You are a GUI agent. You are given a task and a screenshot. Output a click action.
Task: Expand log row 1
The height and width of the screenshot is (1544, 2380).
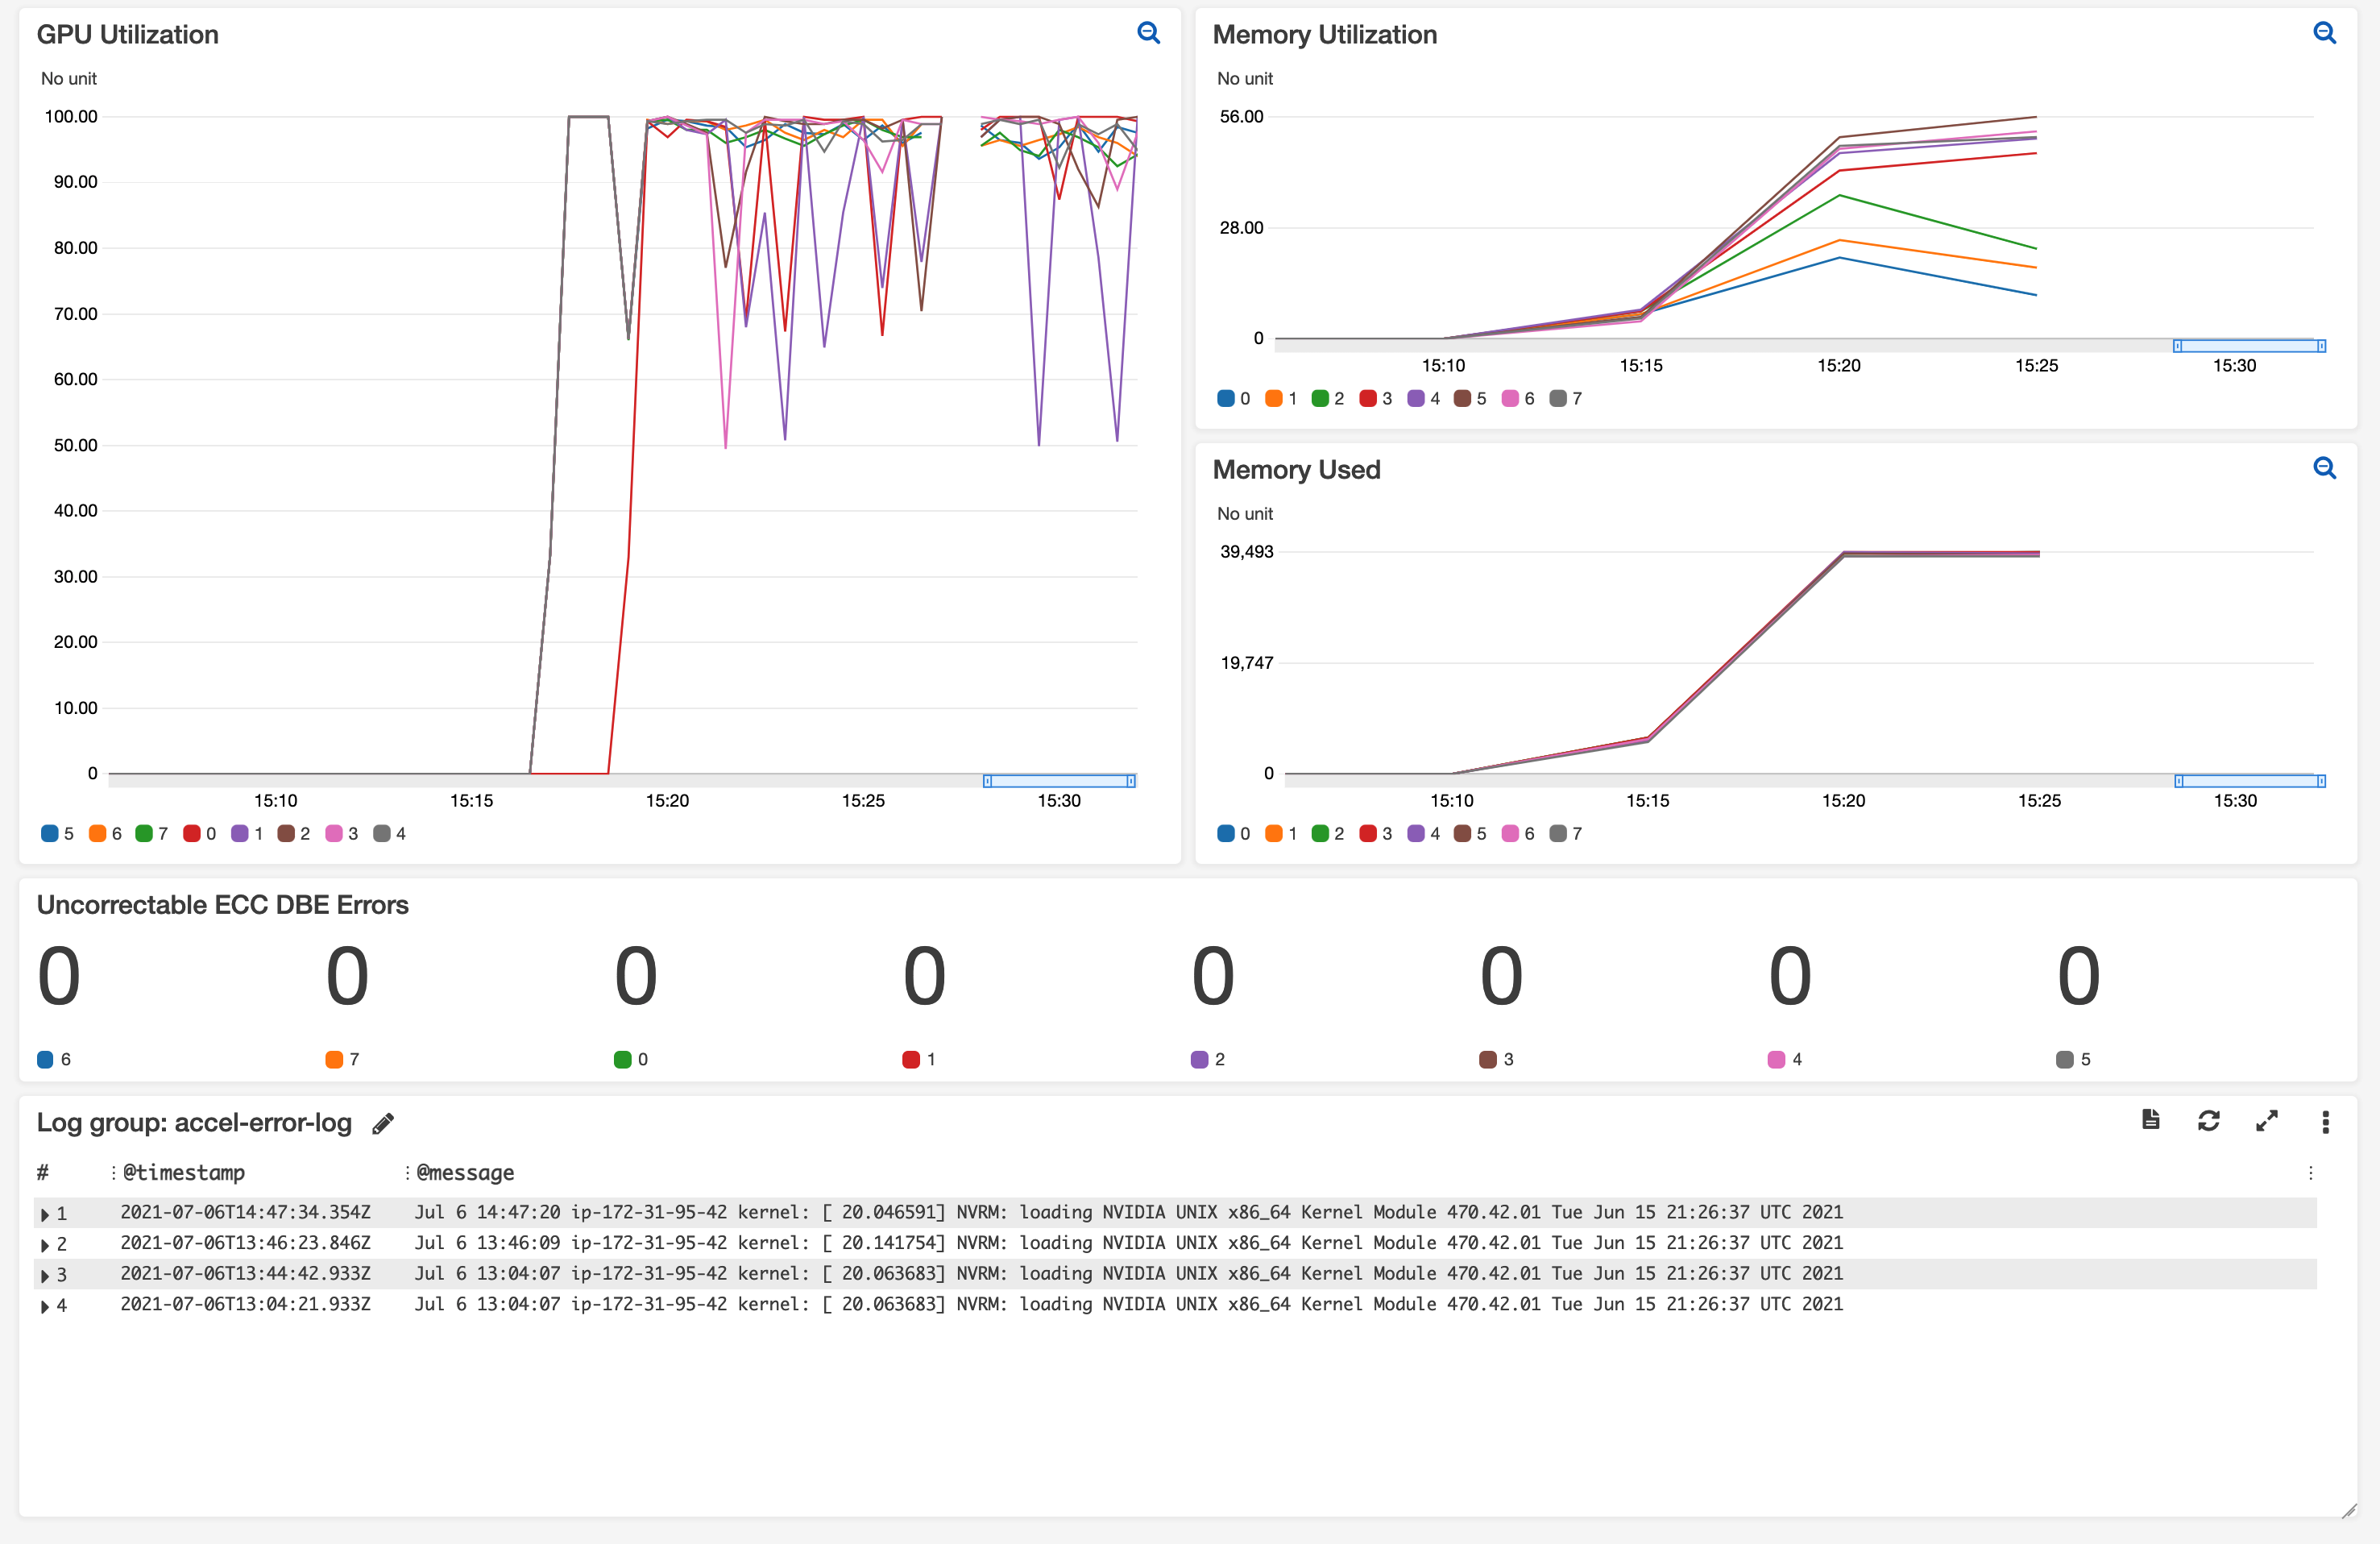pos(45,1214)
